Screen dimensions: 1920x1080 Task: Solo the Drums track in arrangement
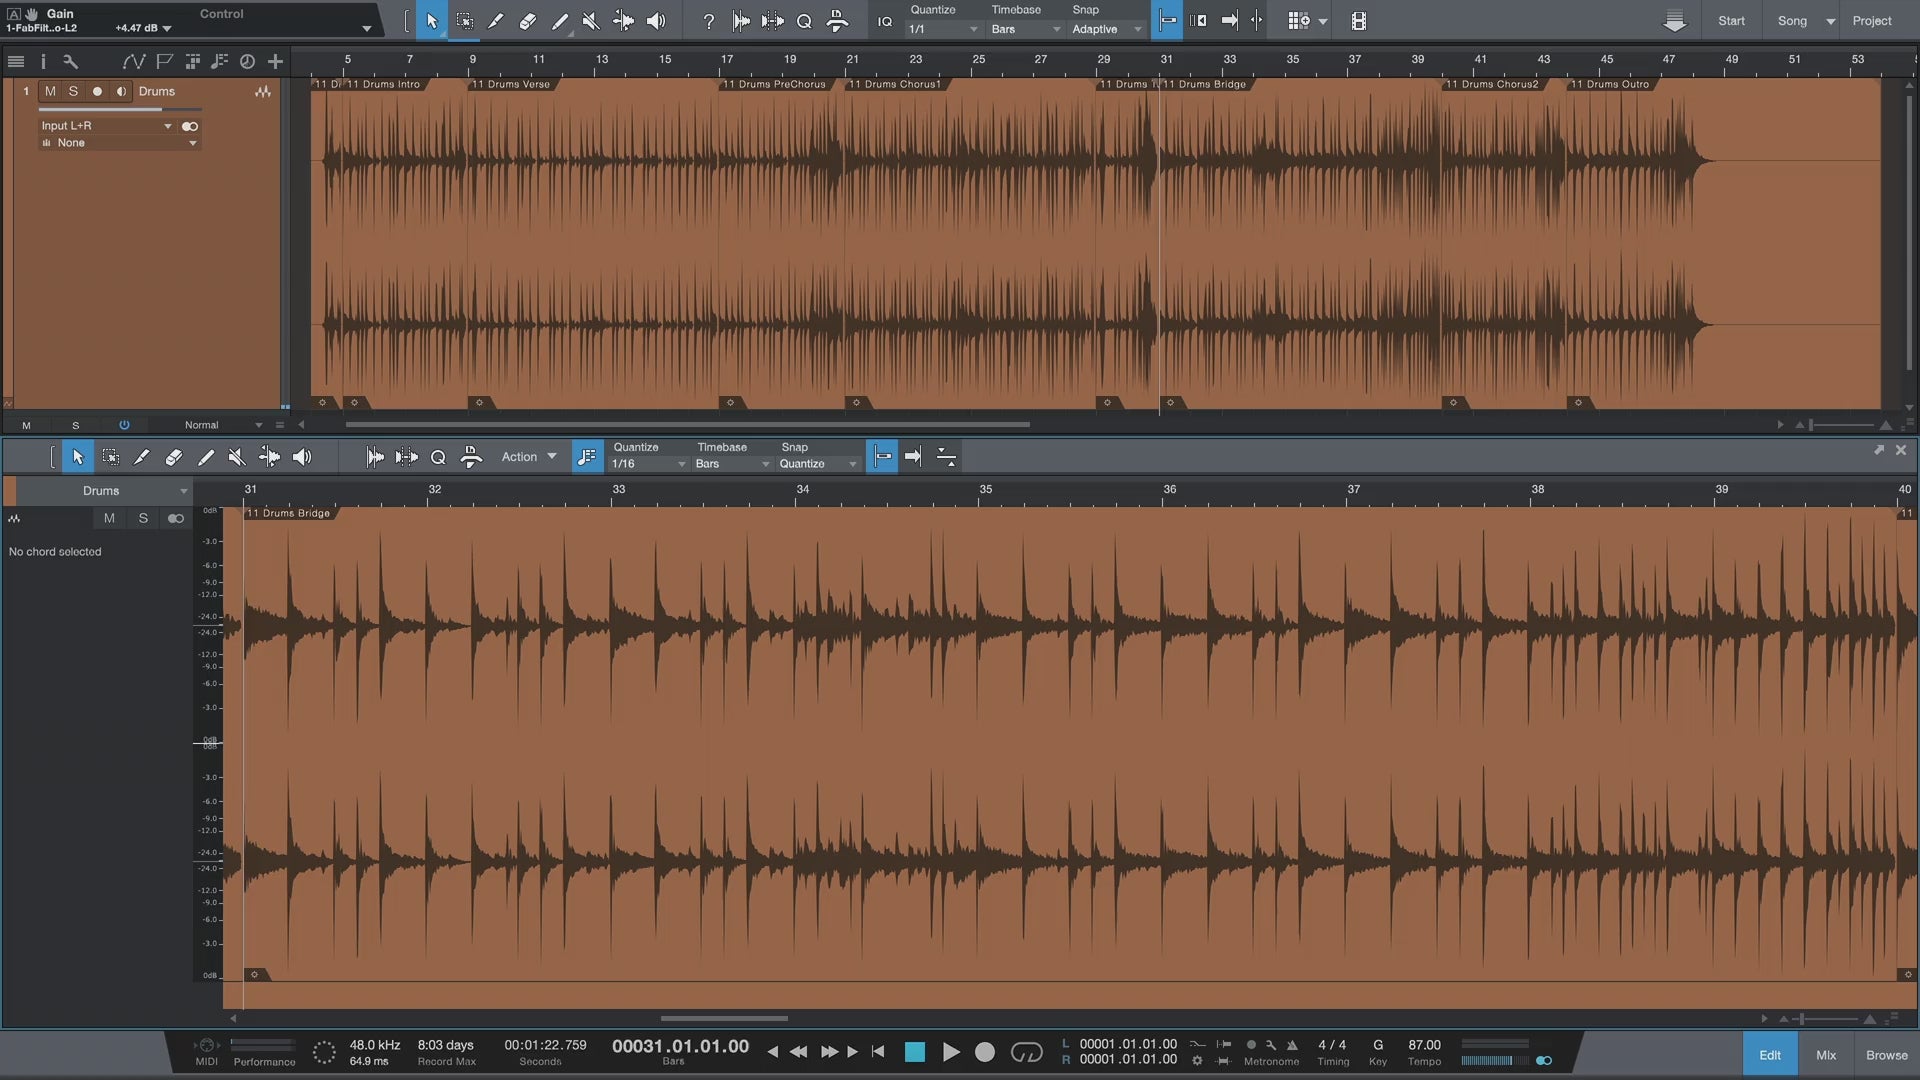73,91
